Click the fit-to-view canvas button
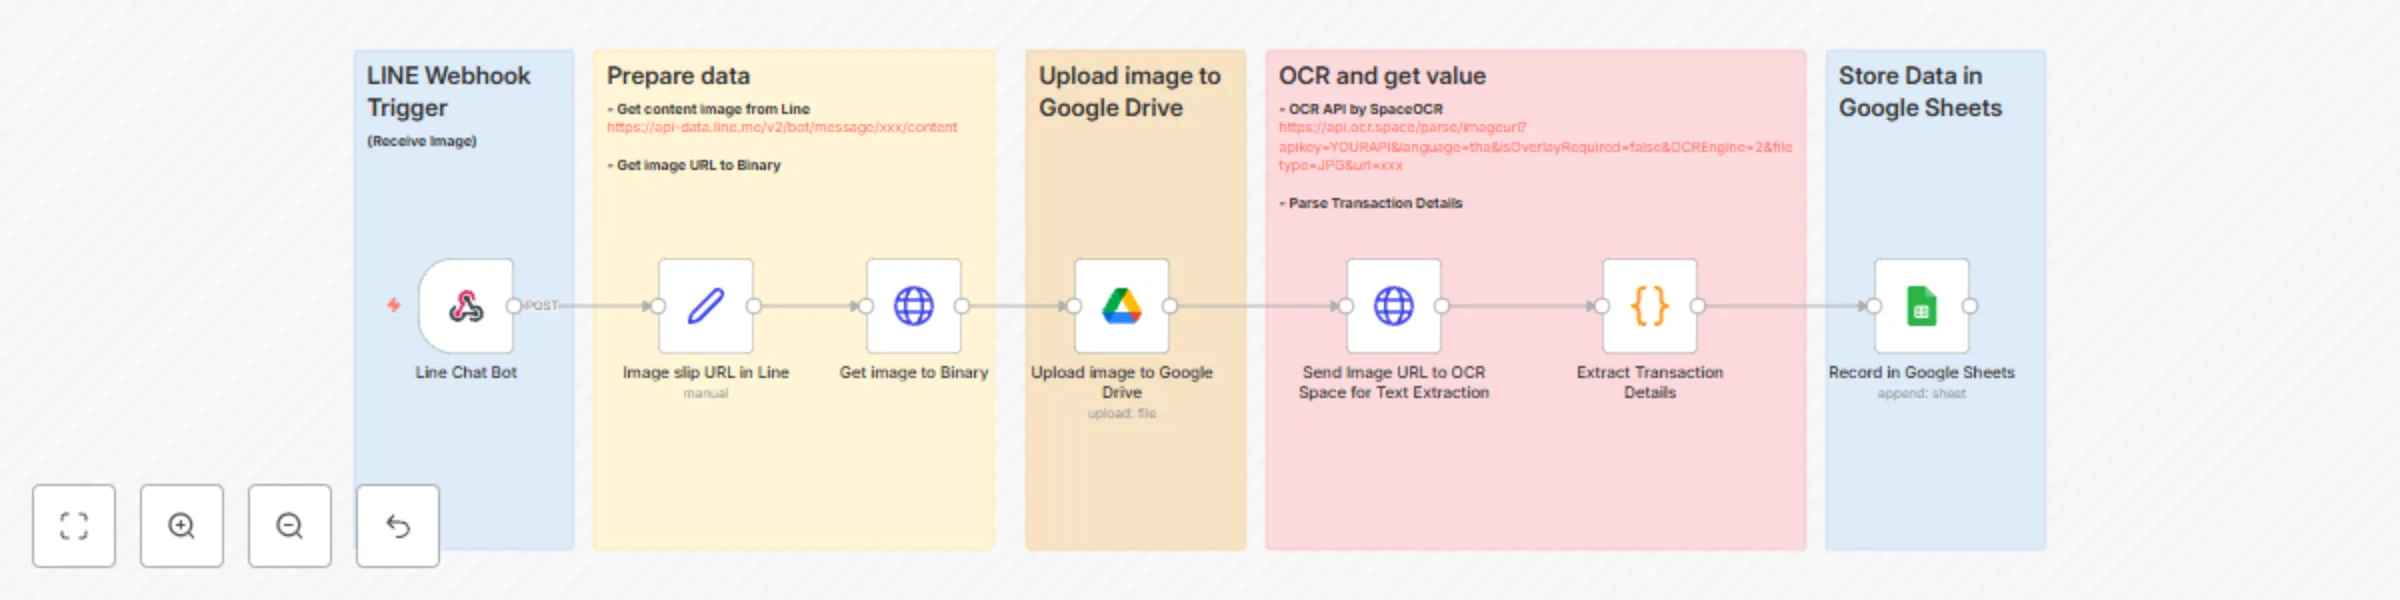This screenshot has width=2400, height=600. coord(74,526)
